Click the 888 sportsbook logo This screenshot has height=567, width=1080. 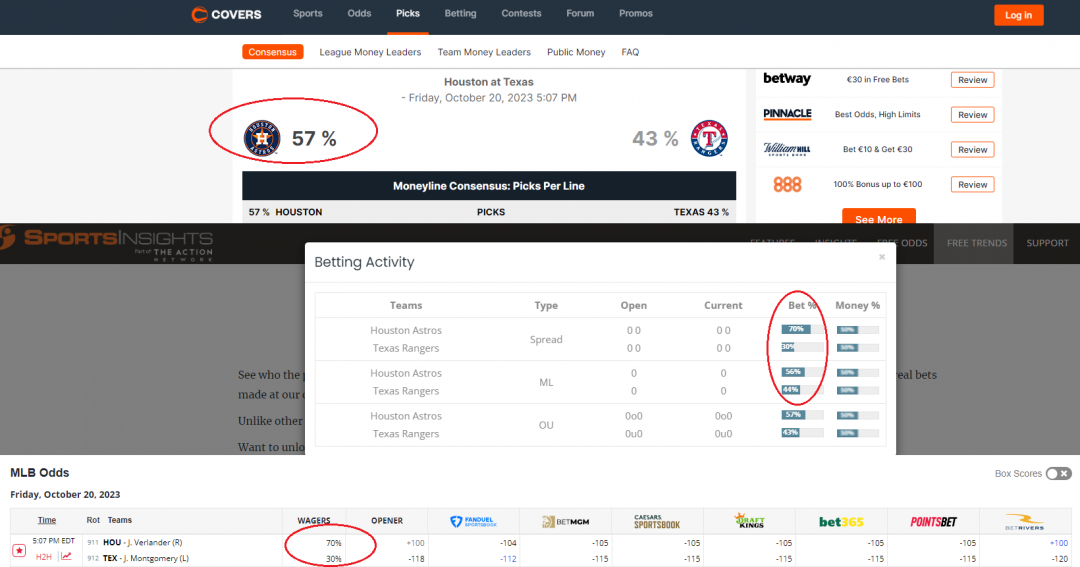pyautogui.click(x=787, y=184)
